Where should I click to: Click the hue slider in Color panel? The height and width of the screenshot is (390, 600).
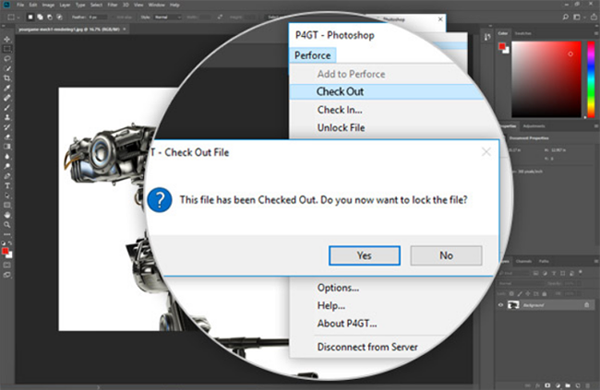pos(591,79)
